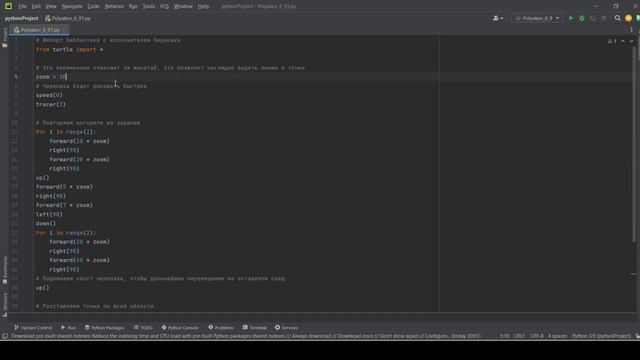Click line number 5 in the gutter

click(x=16, y=77)
